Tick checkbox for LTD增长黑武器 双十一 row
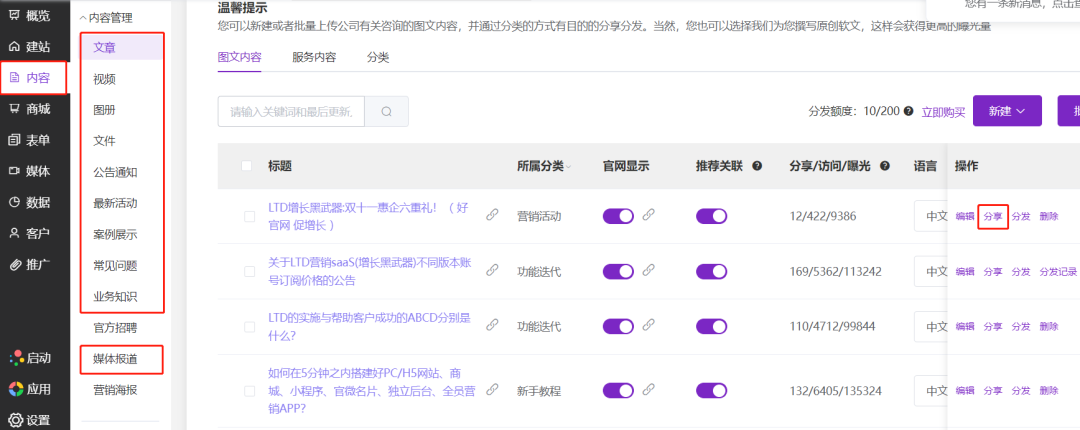Image resolution: width=1080 pixels, height=430 pixels. (x=249, y=216)
